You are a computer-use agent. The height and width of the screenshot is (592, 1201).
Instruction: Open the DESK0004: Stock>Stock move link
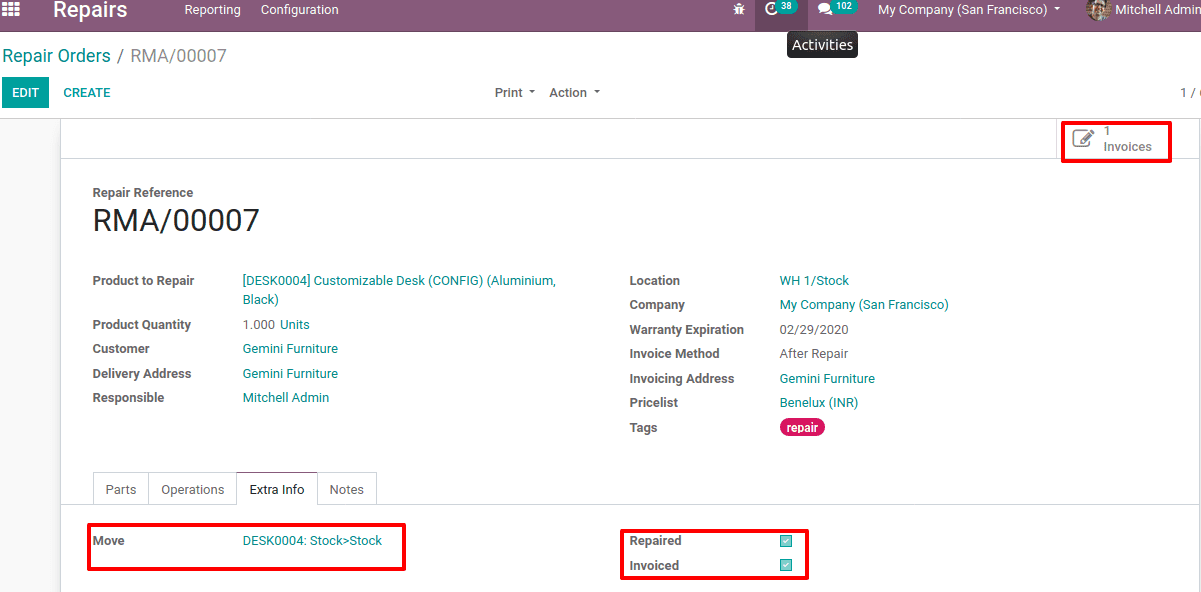(312, 541)
